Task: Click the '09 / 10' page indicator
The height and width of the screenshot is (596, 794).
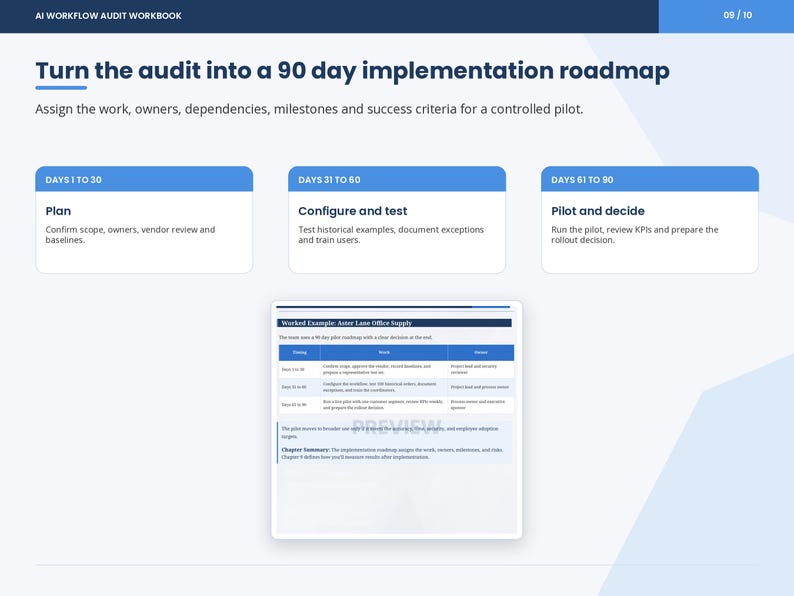Action: tap(737, 15)
